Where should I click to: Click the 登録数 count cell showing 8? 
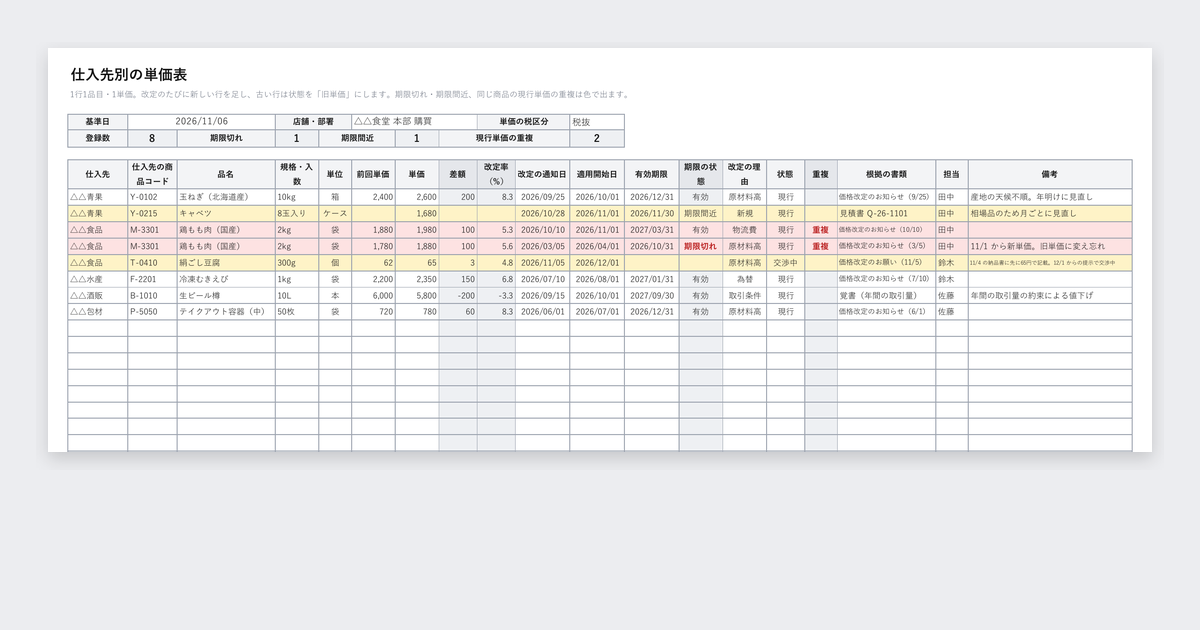pyautogui.click(x=152, y=139)
